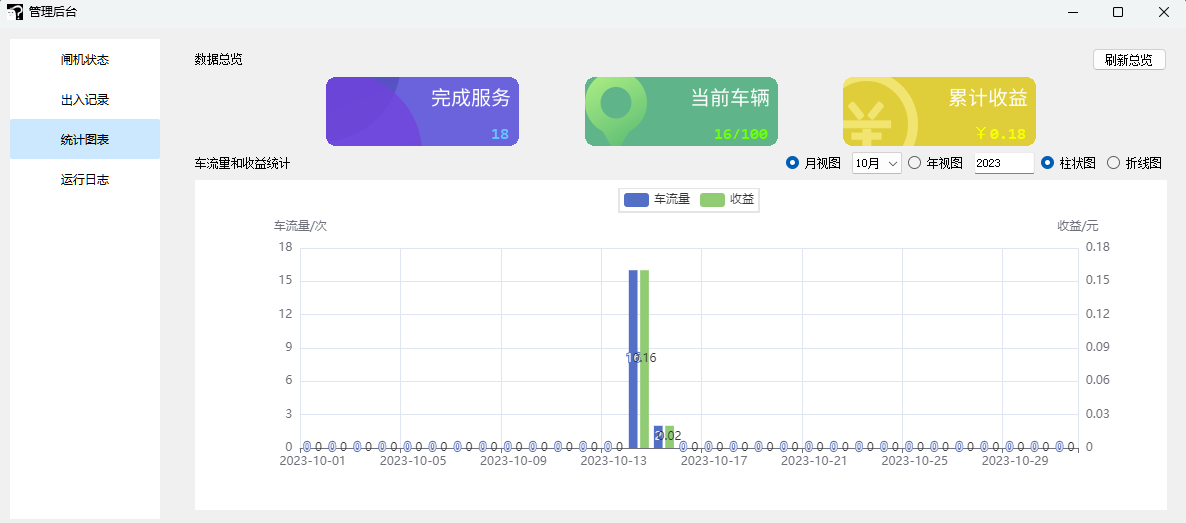Open the 10月 month dropdown
Screen dimensions: 1186x523
point(876,163)
